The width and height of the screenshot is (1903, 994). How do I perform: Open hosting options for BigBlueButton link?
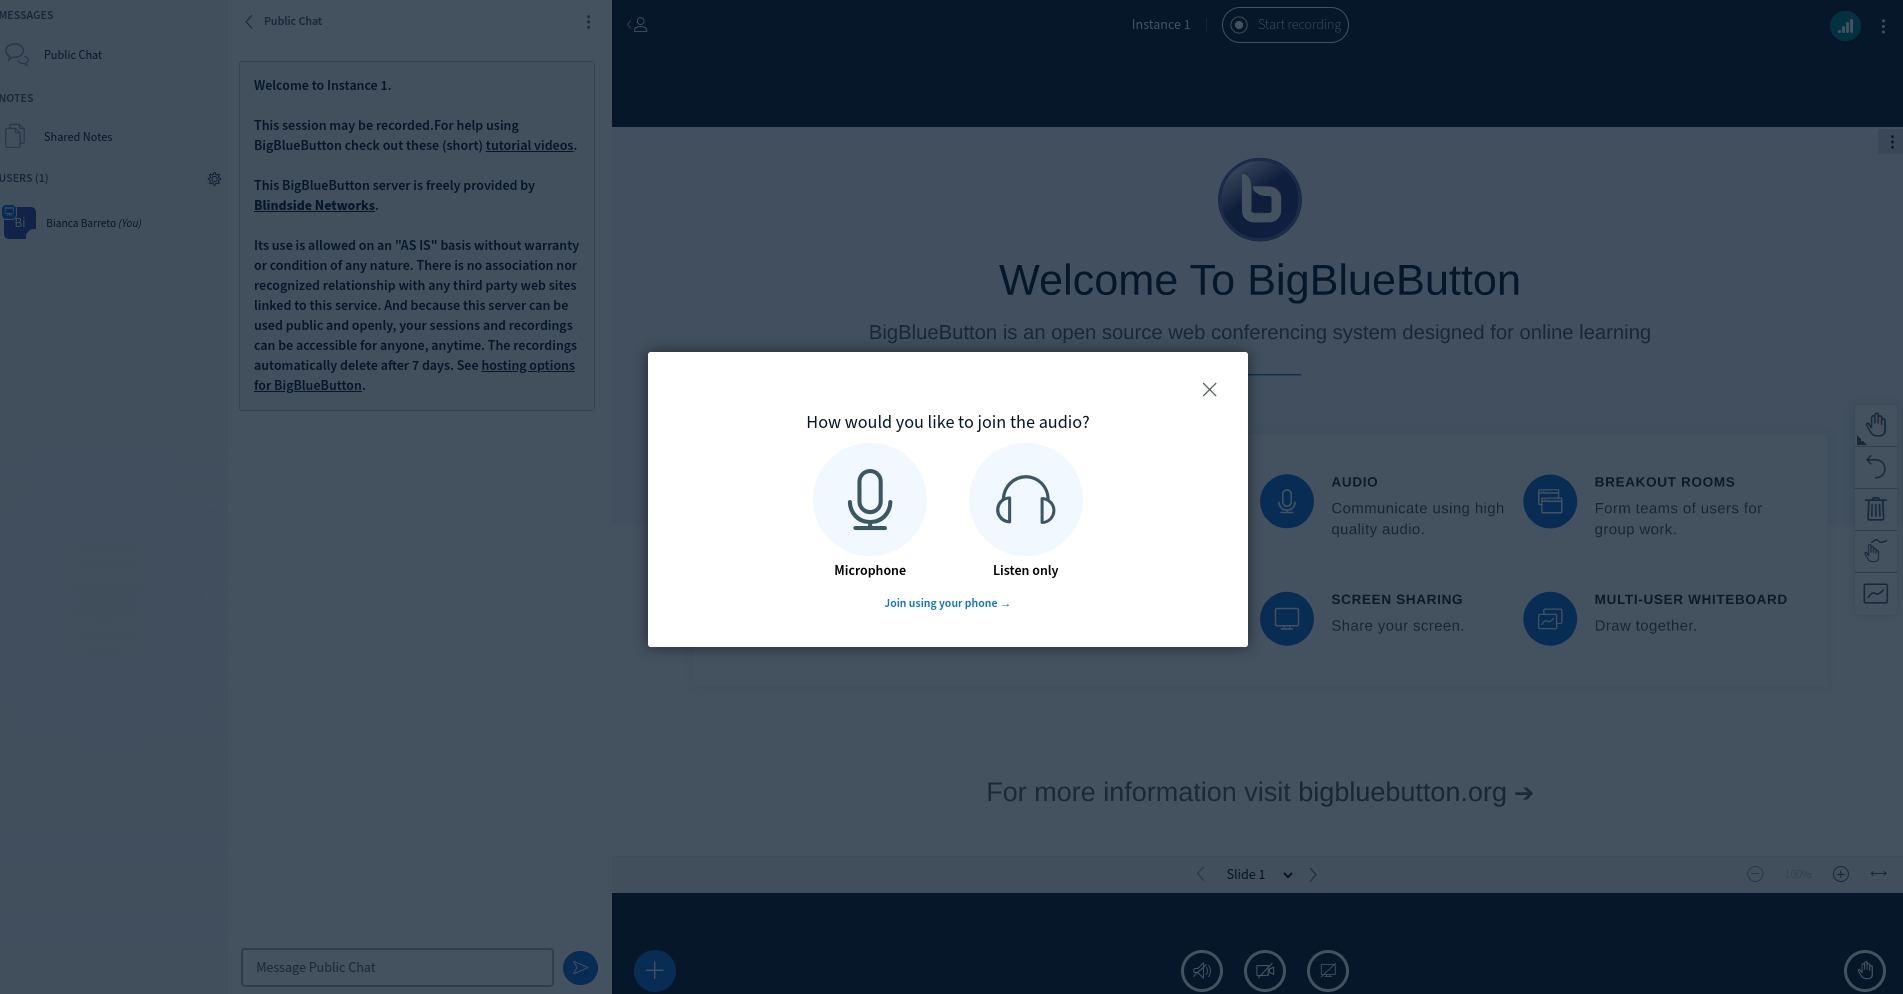click(x=414, y=375)
